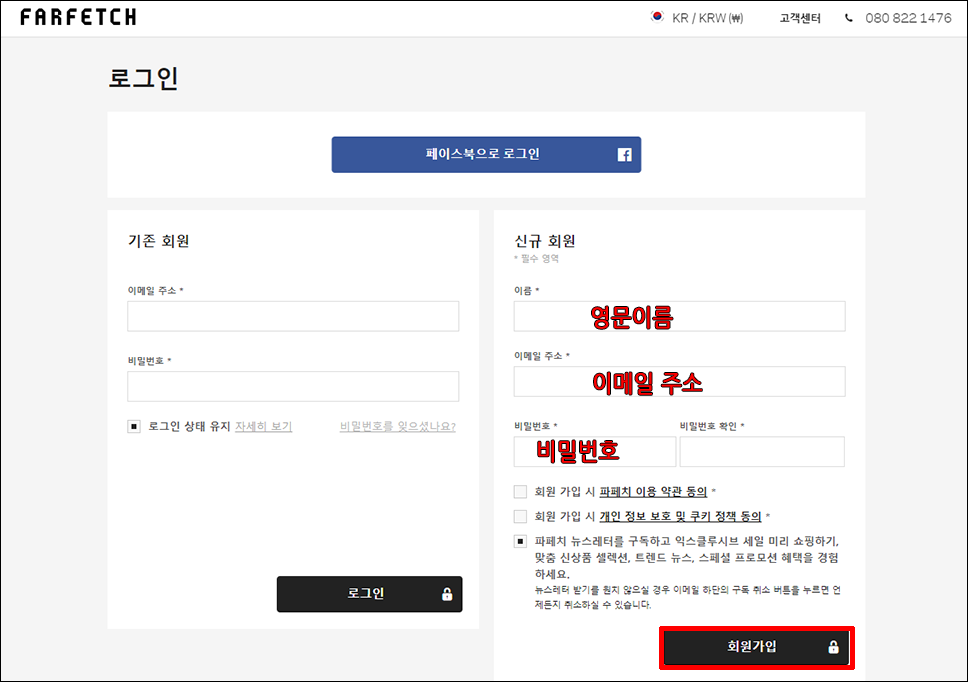Image resolution: width=968 pixels, height=682 pixels.
Task: Focus existing member 이메일 주소 field
Action: pyautogui.click(x=293, y=316)
